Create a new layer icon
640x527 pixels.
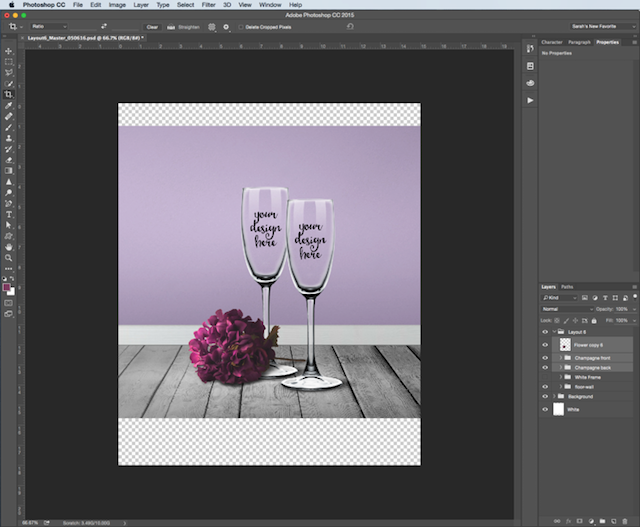613,521
